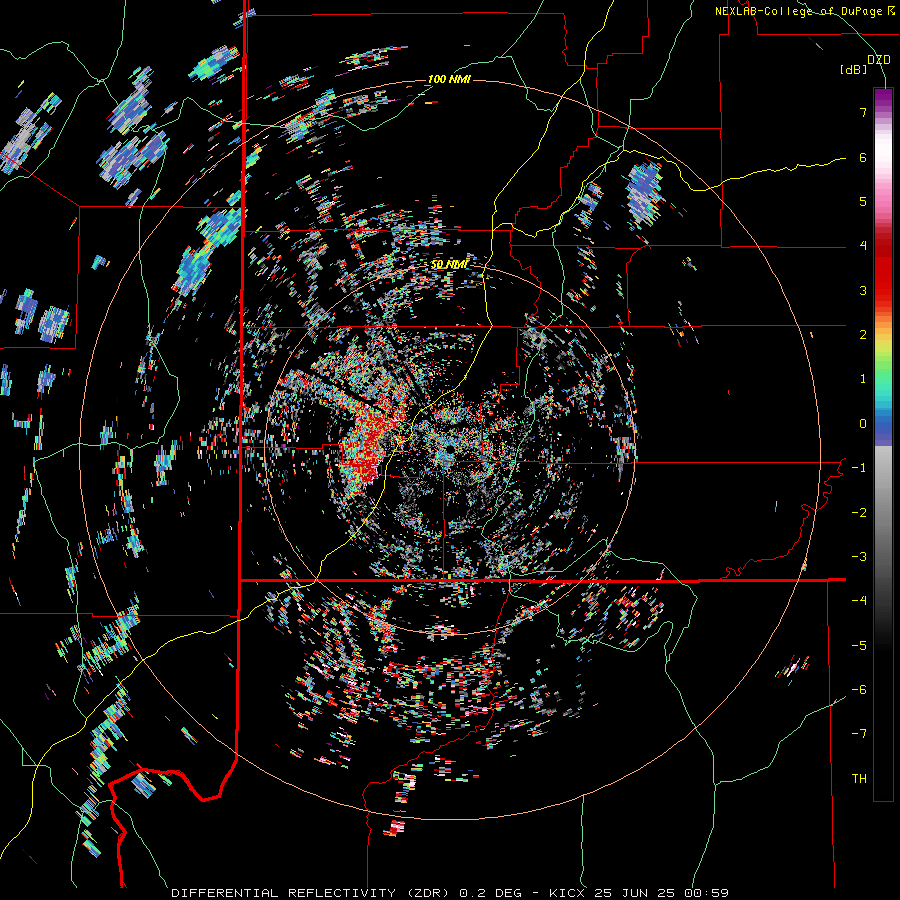Click the 00:59 timestamp
Viewport: 900px width, 900px height.
(x=706, y=893)
